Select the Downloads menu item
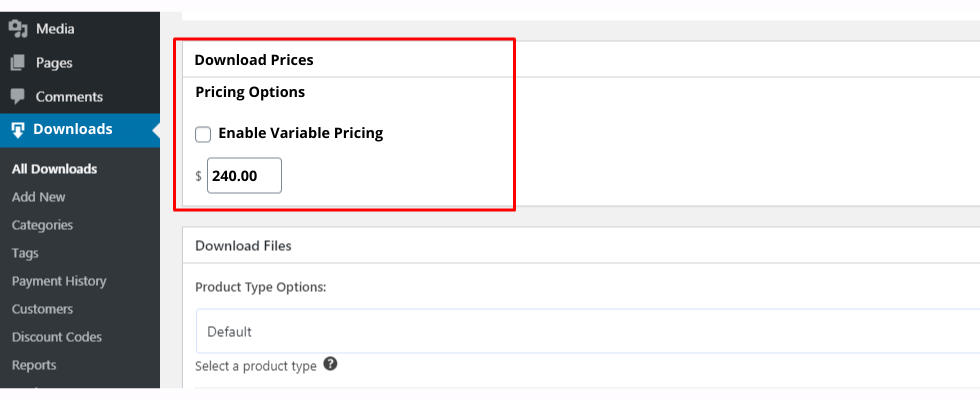 pos(72,129)
